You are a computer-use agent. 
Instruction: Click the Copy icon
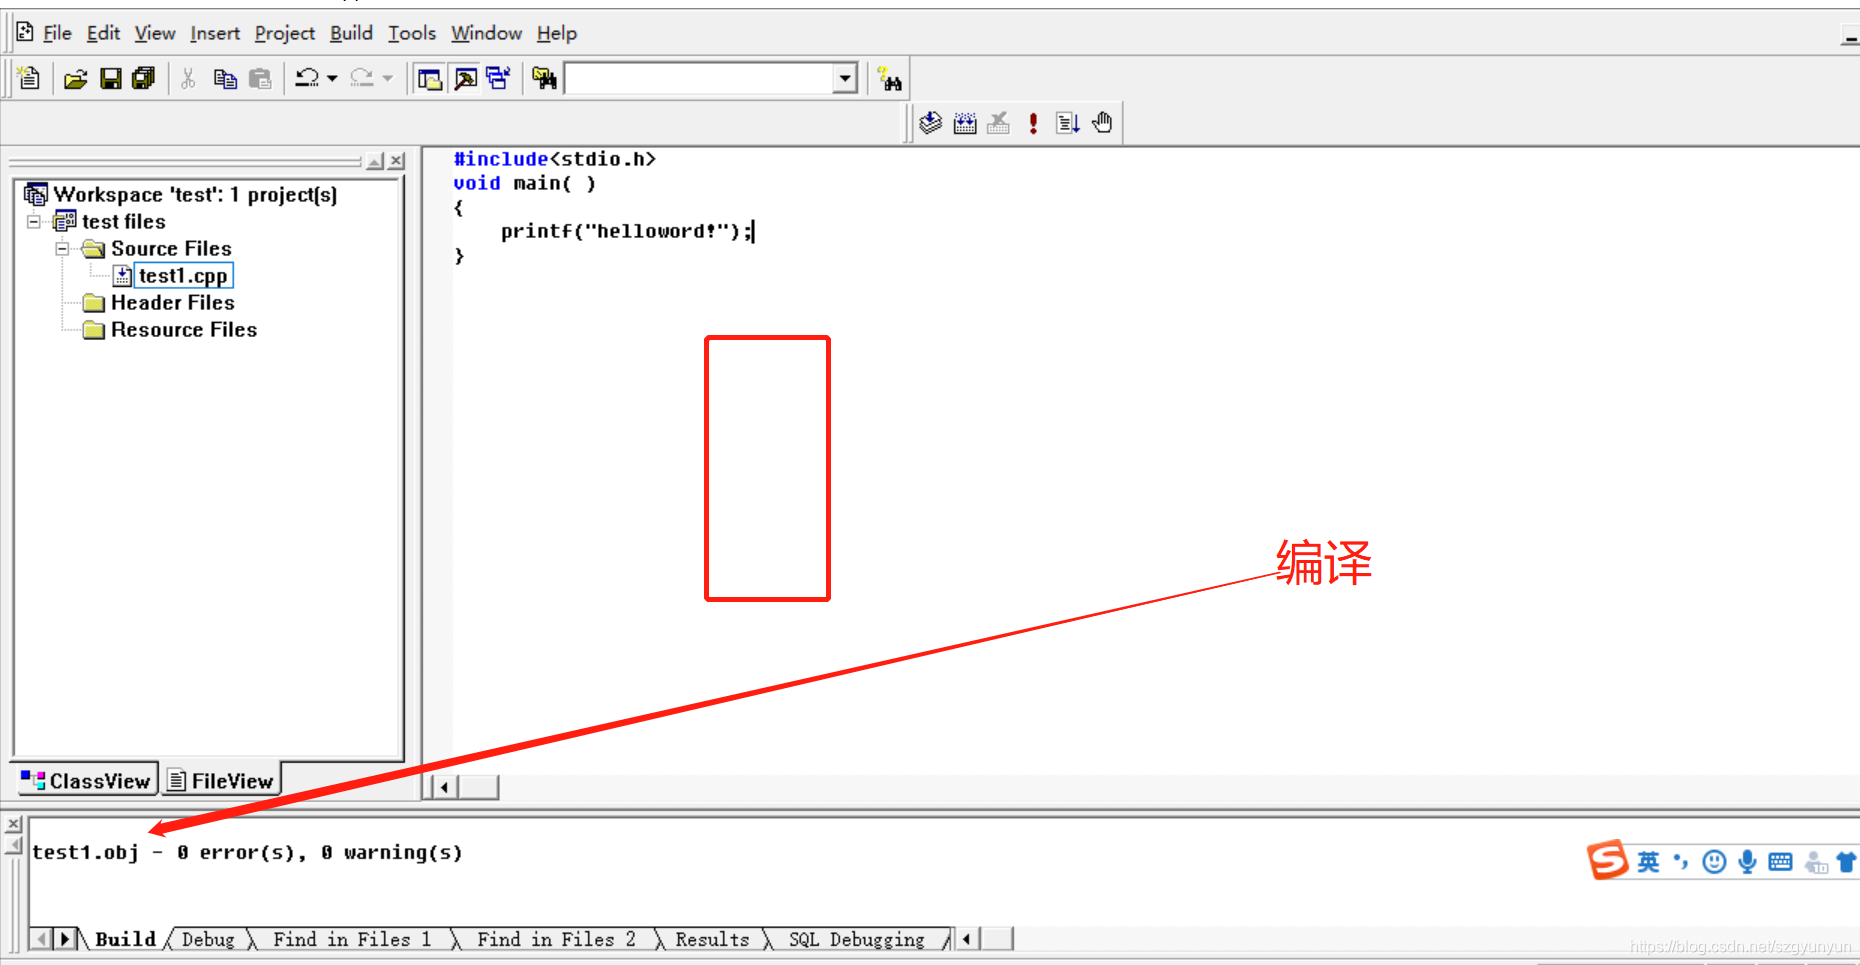[x=225, y=78]
